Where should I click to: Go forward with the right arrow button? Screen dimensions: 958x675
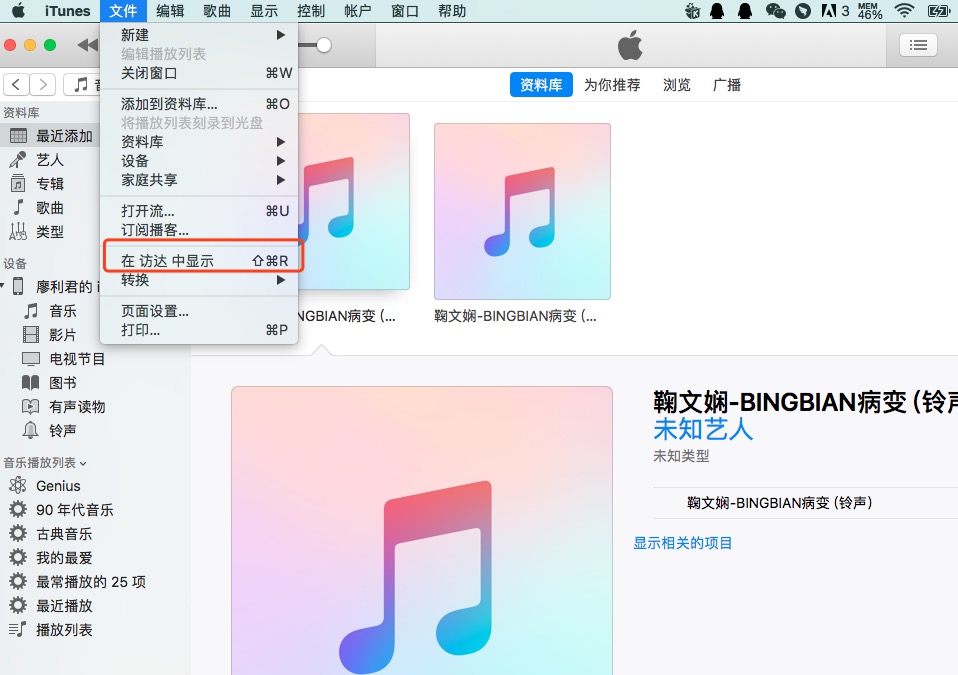43,84
